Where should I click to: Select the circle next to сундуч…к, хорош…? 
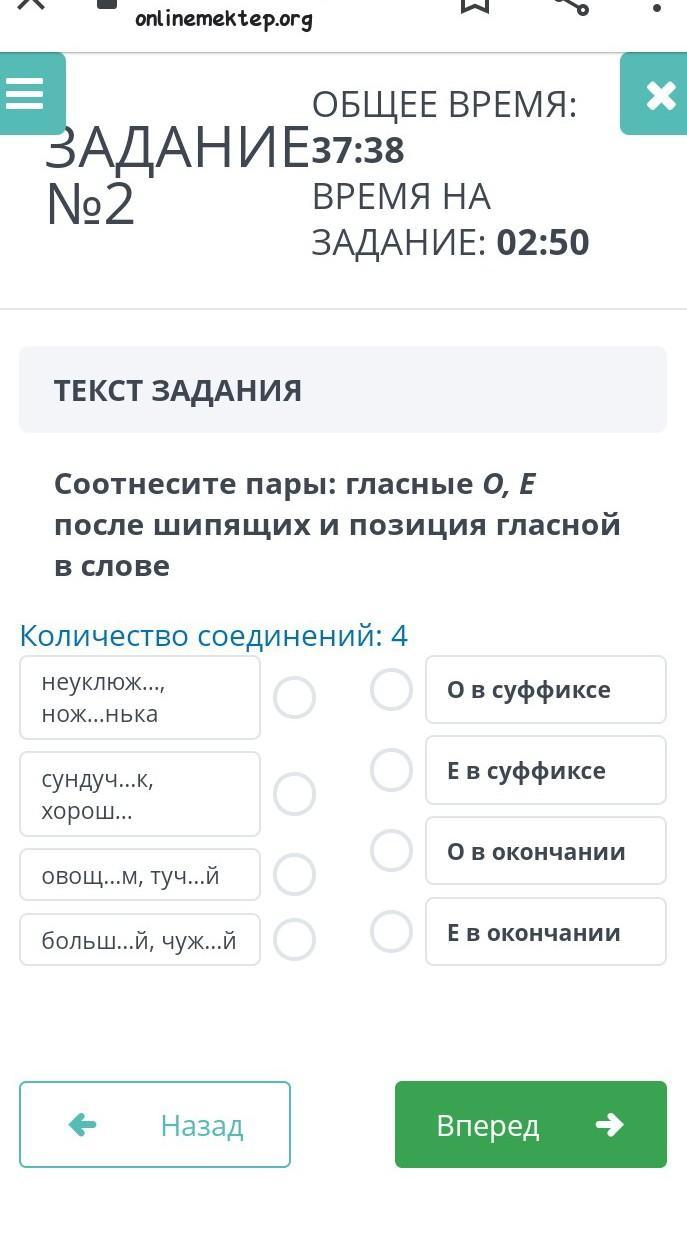(295, 794)
